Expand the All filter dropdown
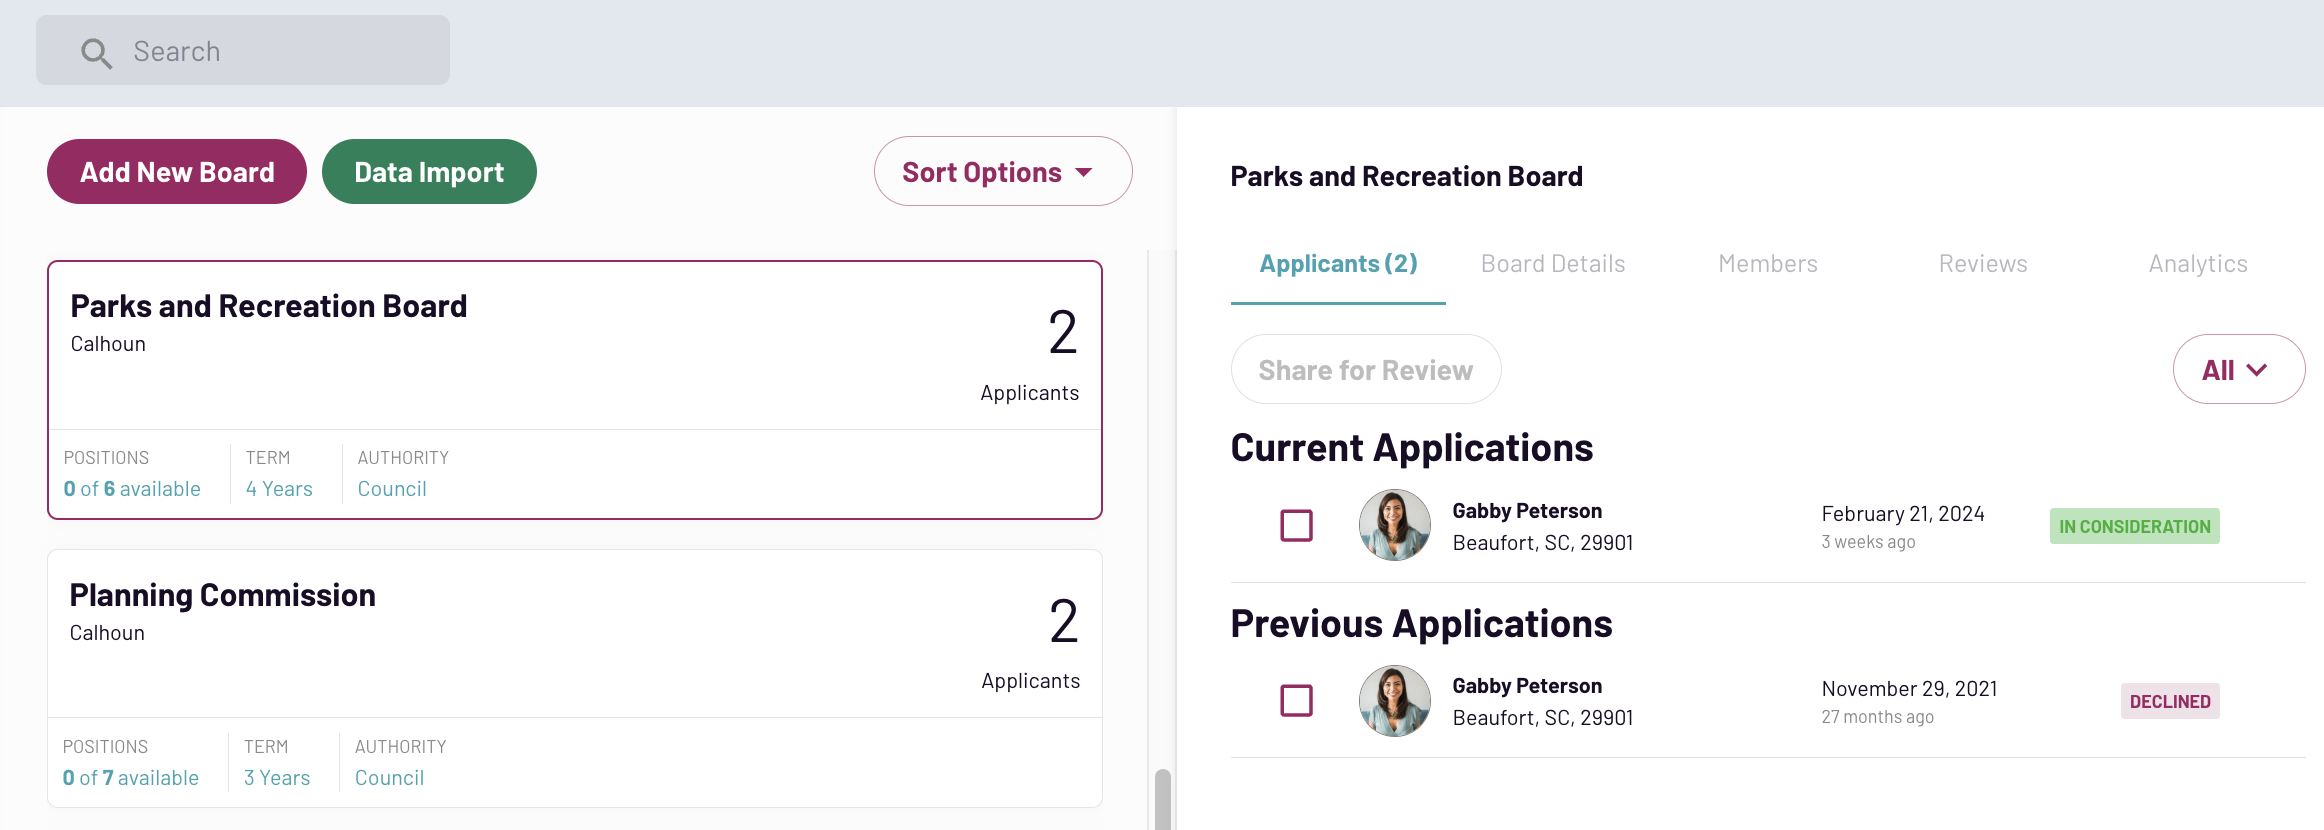Image resolution: width=2324 pixels, height=830 pixels. click(x=2238, y=370)
